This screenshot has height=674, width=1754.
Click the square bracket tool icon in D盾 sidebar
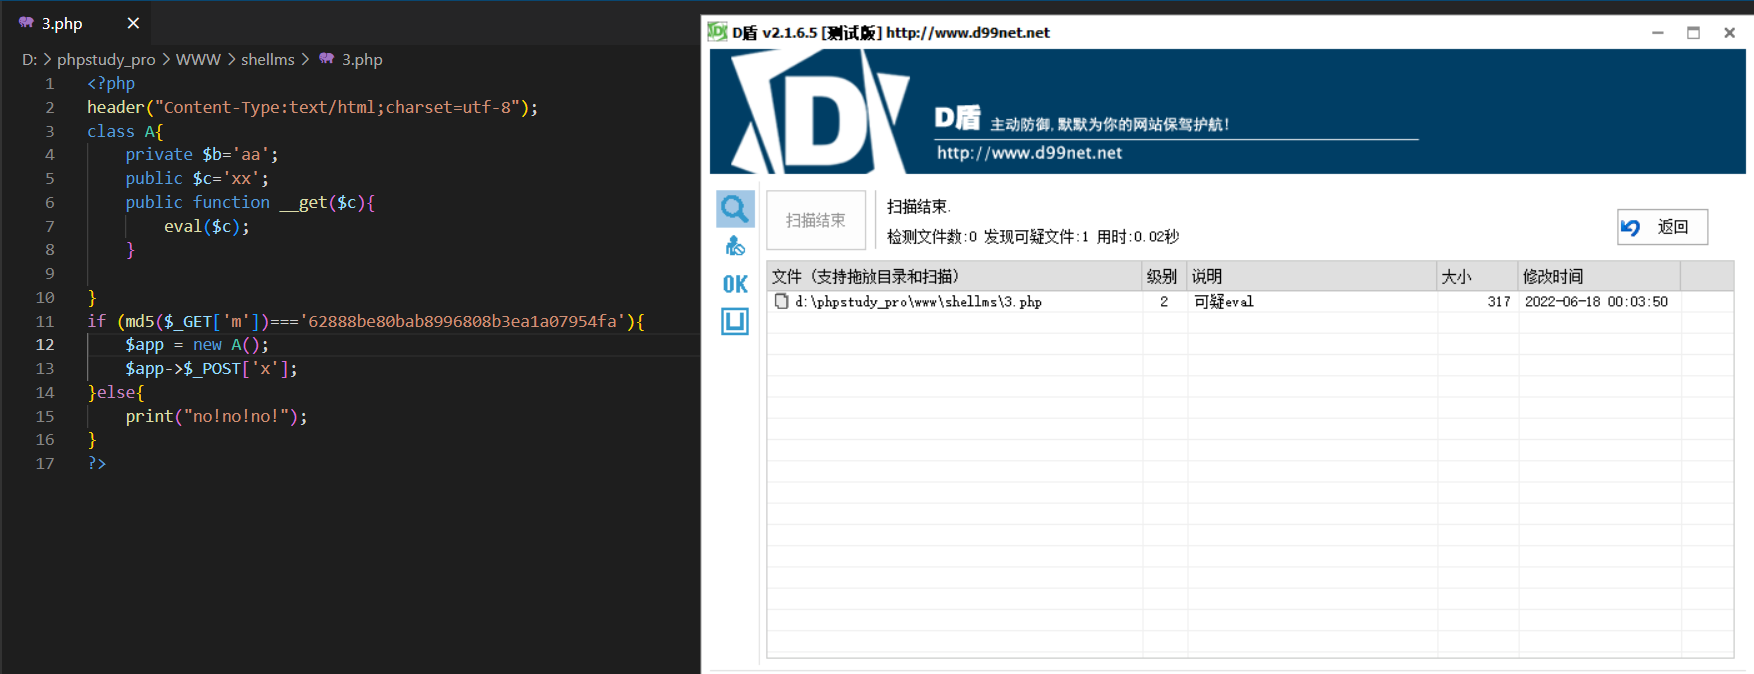735,321
